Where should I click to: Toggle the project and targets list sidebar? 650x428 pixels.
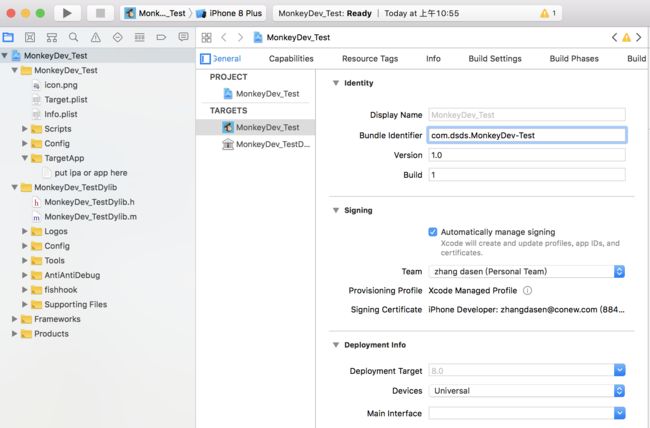coord(205,59)
